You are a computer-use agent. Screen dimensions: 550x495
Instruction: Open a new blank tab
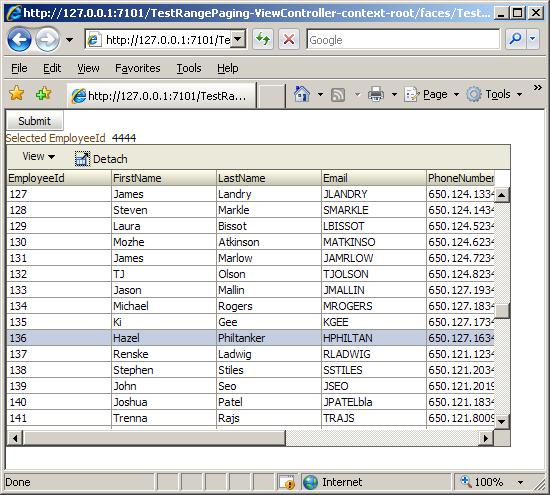coord(271,96)
